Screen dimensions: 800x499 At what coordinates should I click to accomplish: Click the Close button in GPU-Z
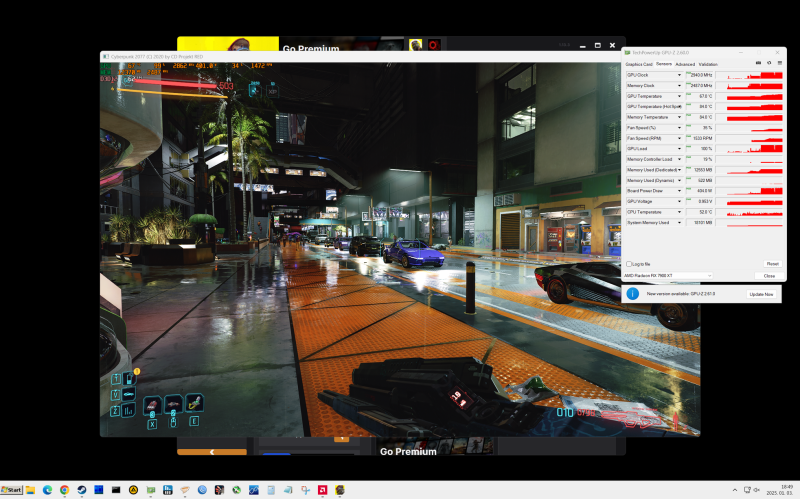[x=769, y=276]
